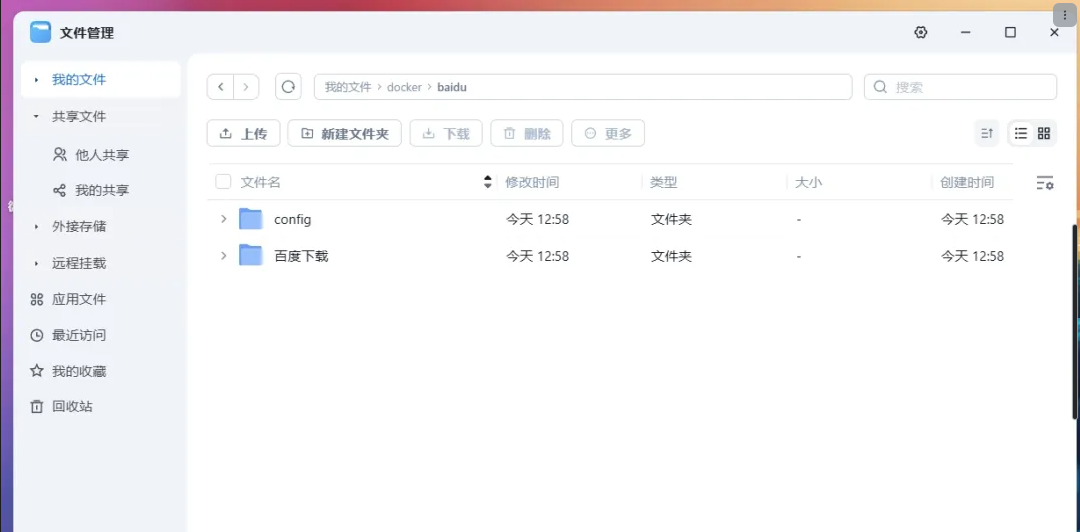The width and height of the screenshot is (1080, 532).
Task: Toggle the select-all checkbox in header
Action: point(223,182)
